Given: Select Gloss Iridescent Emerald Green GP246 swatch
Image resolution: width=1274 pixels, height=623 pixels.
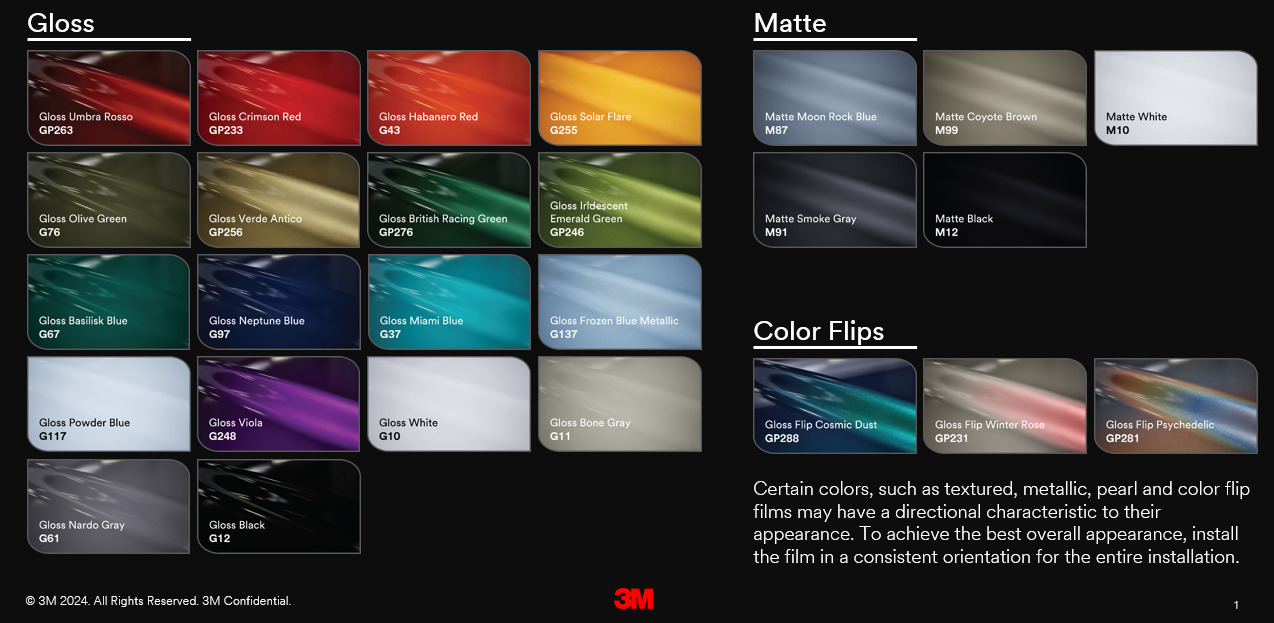Looking at the screenshot, I should pyautogui.click(x=620, y=200).
